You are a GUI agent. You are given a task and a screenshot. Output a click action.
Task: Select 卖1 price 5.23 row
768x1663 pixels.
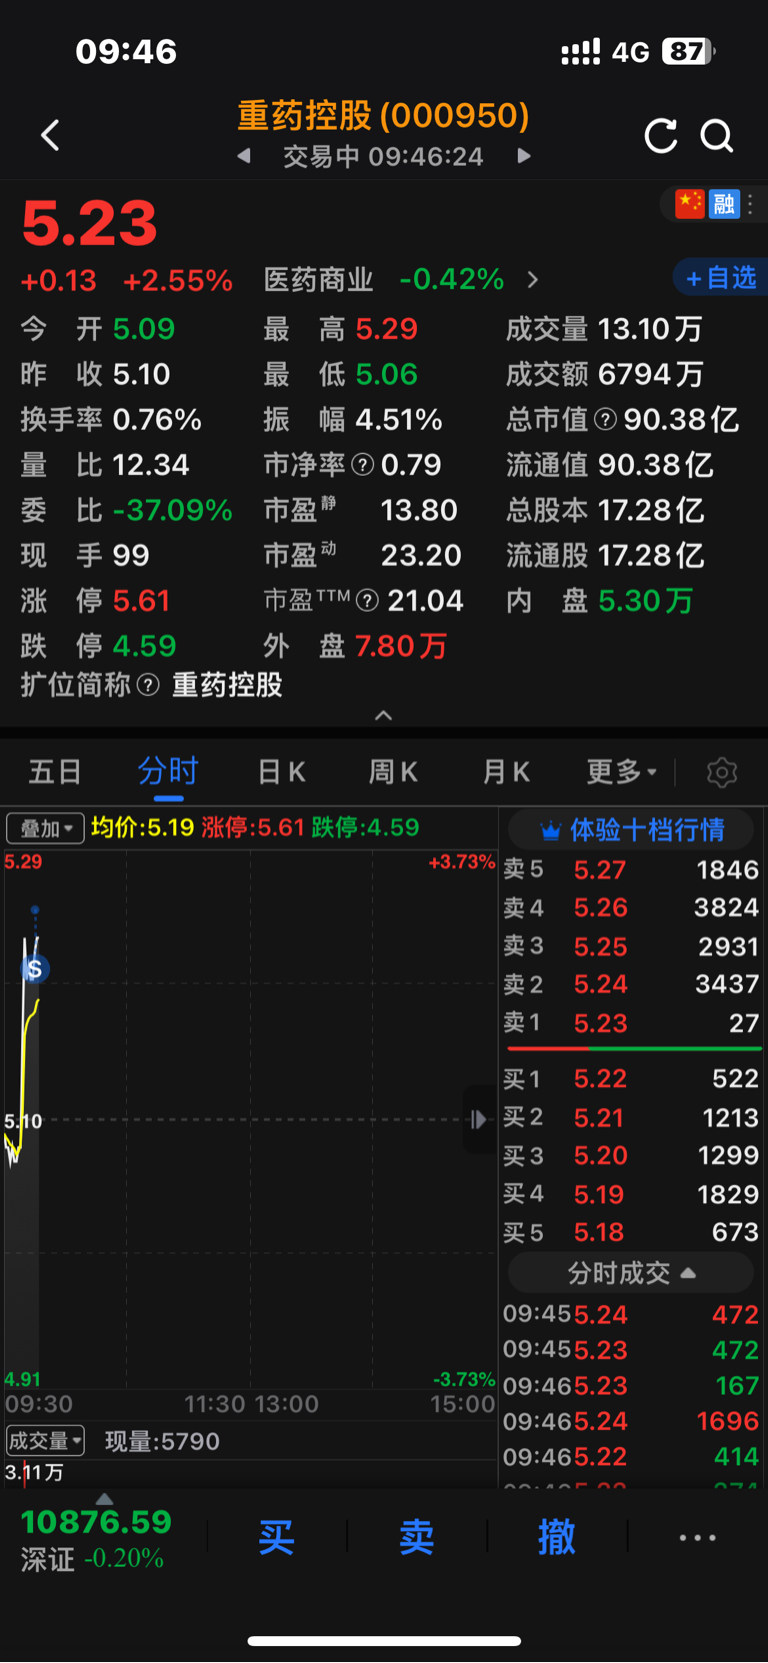tap(631, 1023)
